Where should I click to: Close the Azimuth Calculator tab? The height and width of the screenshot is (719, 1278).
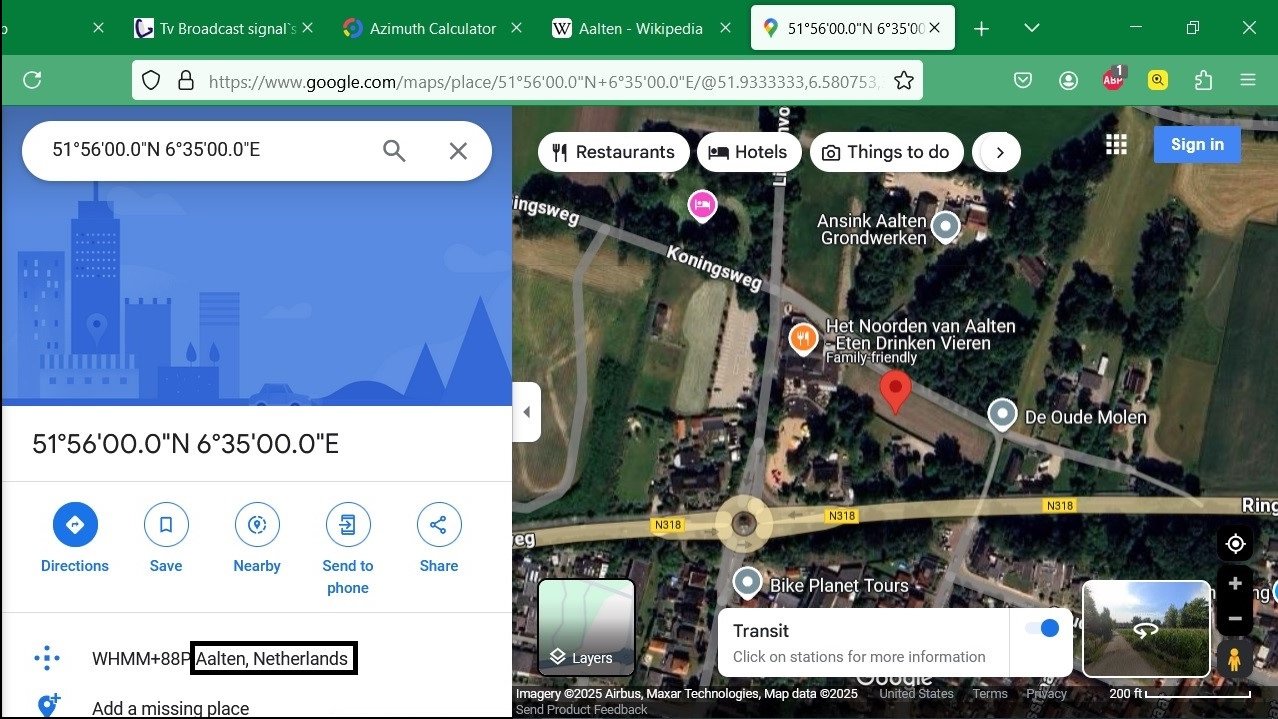pyautogui.click(x=516, y=28)
